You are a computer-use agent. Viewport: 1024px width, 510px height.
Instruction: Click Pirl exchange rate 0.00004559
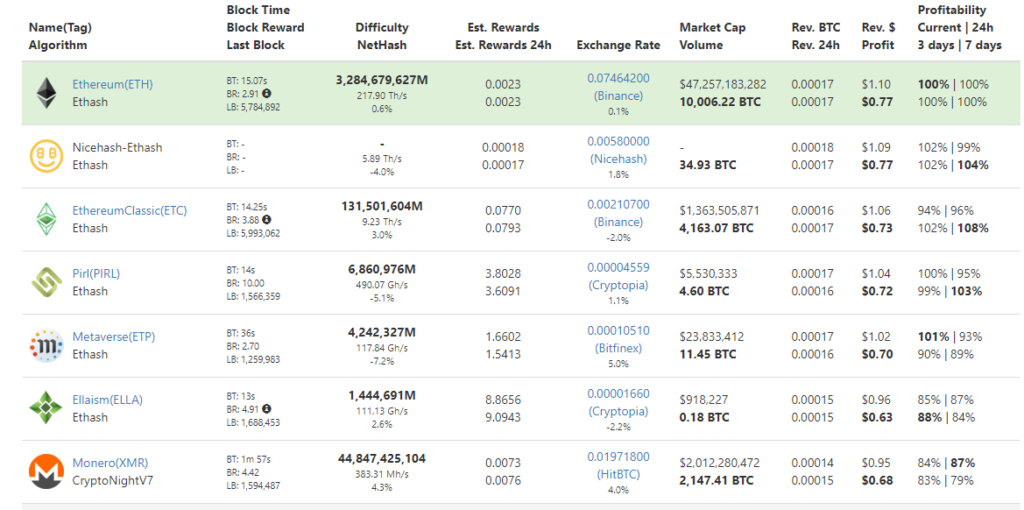(x=618, y=268)
